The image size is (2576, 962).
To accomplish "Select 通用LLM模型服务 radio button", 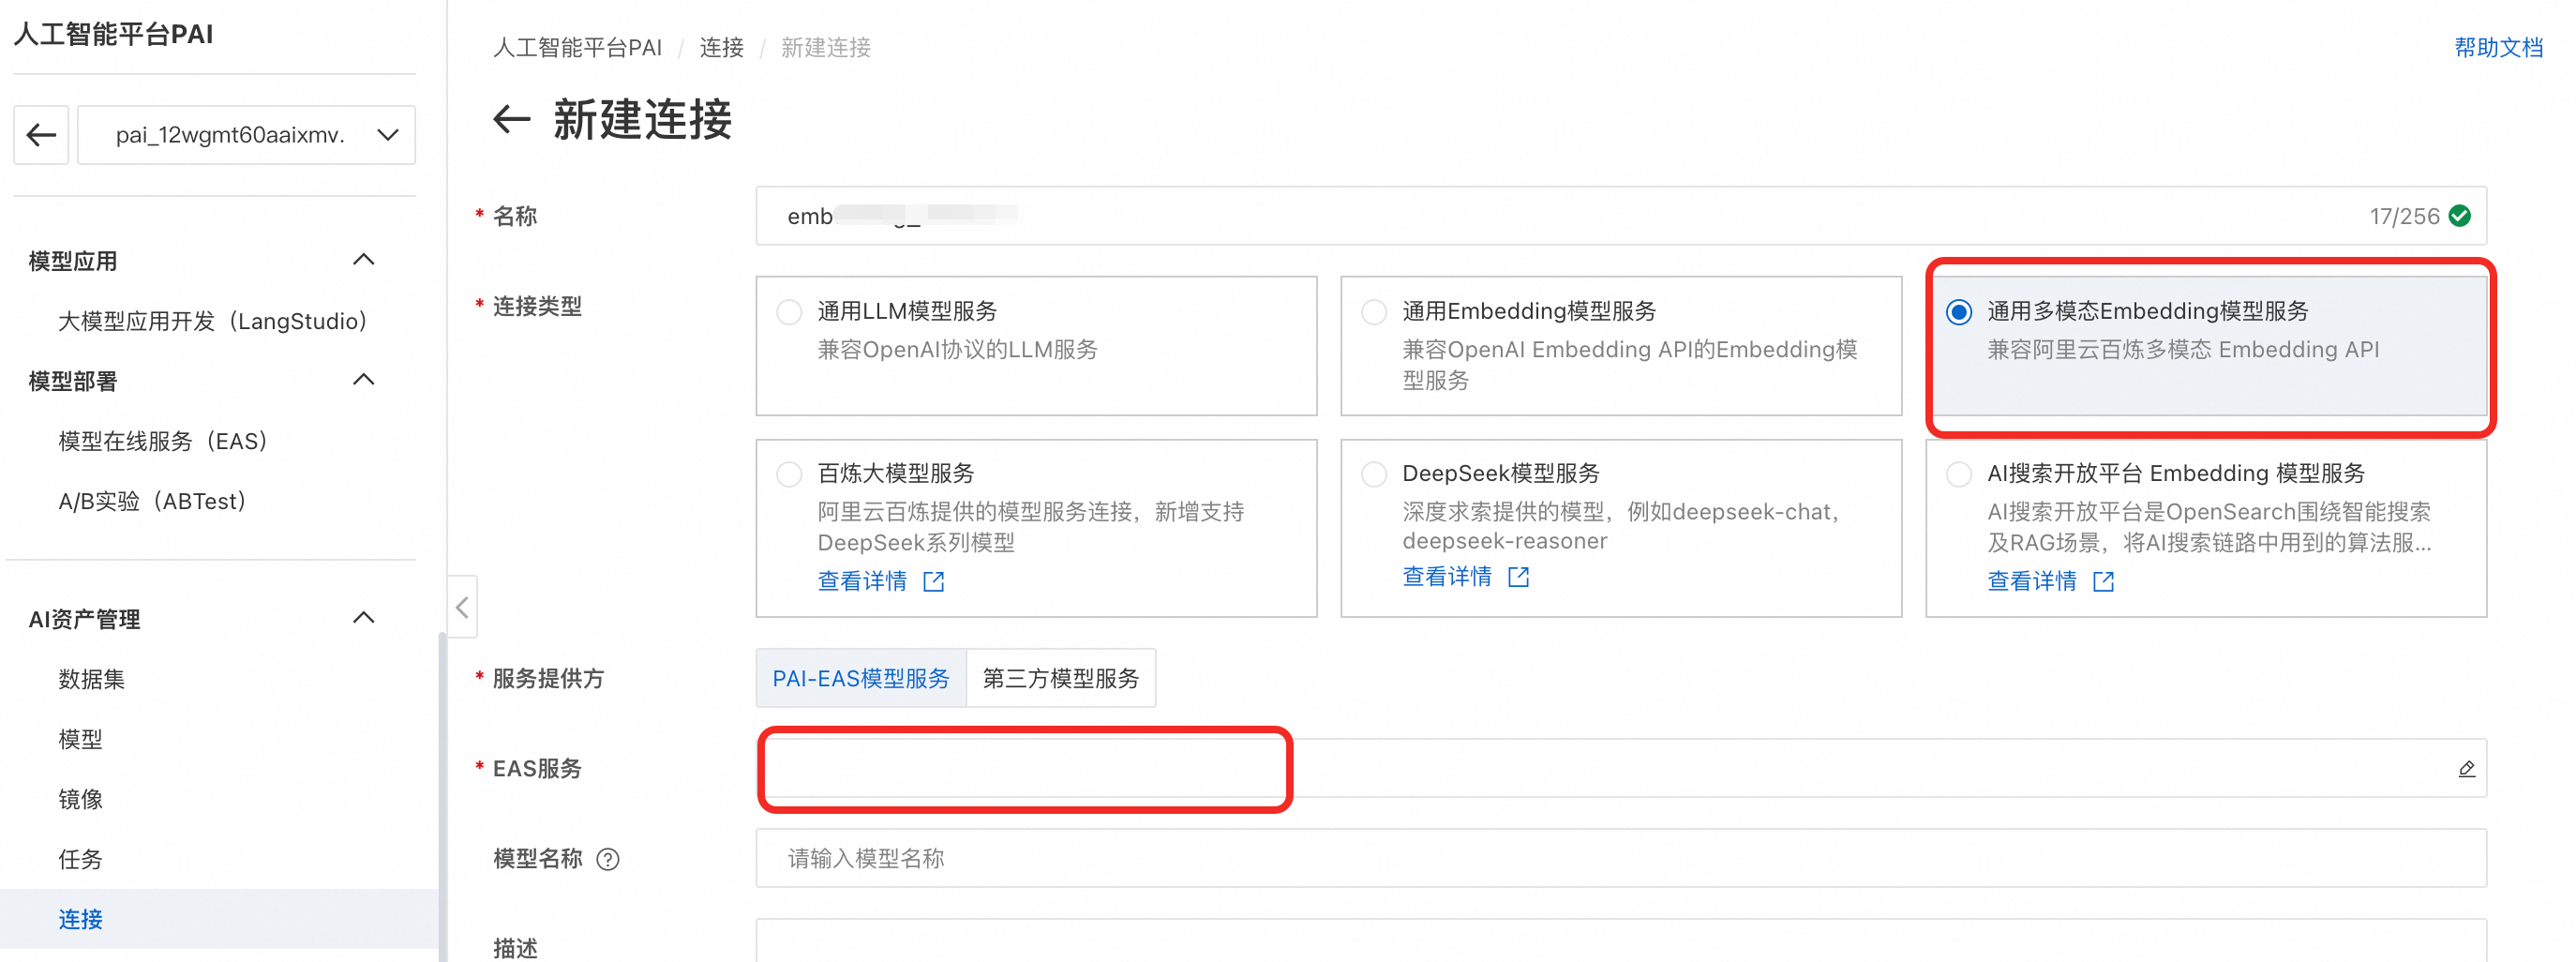I will (x=789, y=312).
